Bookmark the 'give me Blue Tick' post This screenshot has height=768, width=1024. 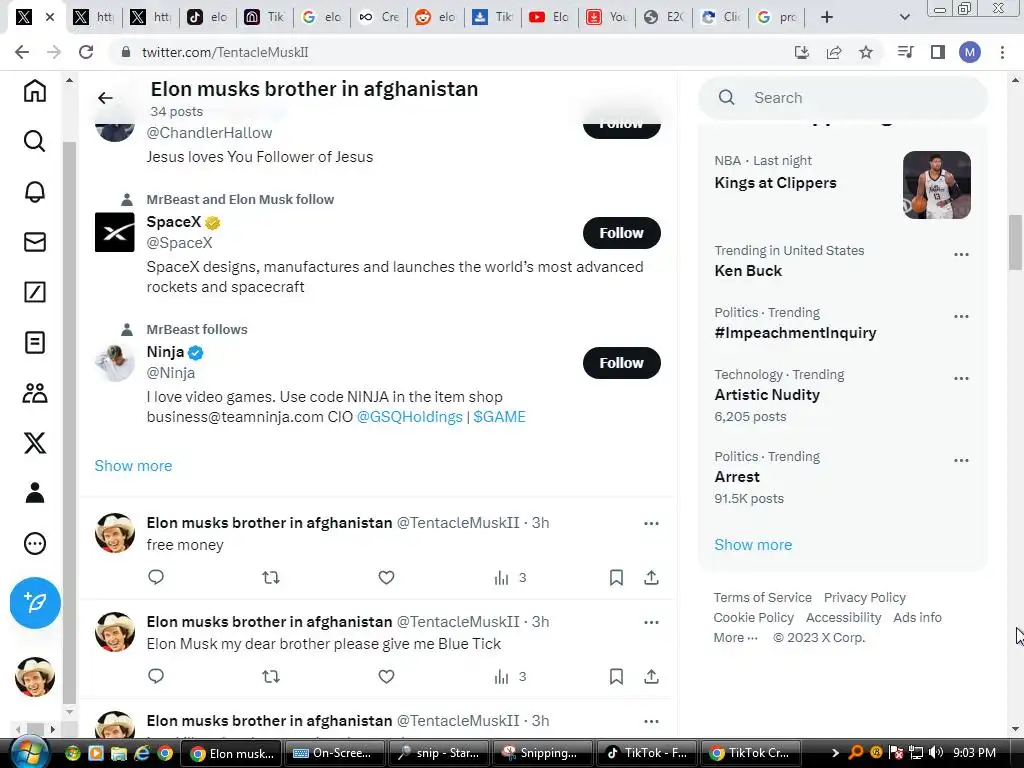[x=616, y=677]
